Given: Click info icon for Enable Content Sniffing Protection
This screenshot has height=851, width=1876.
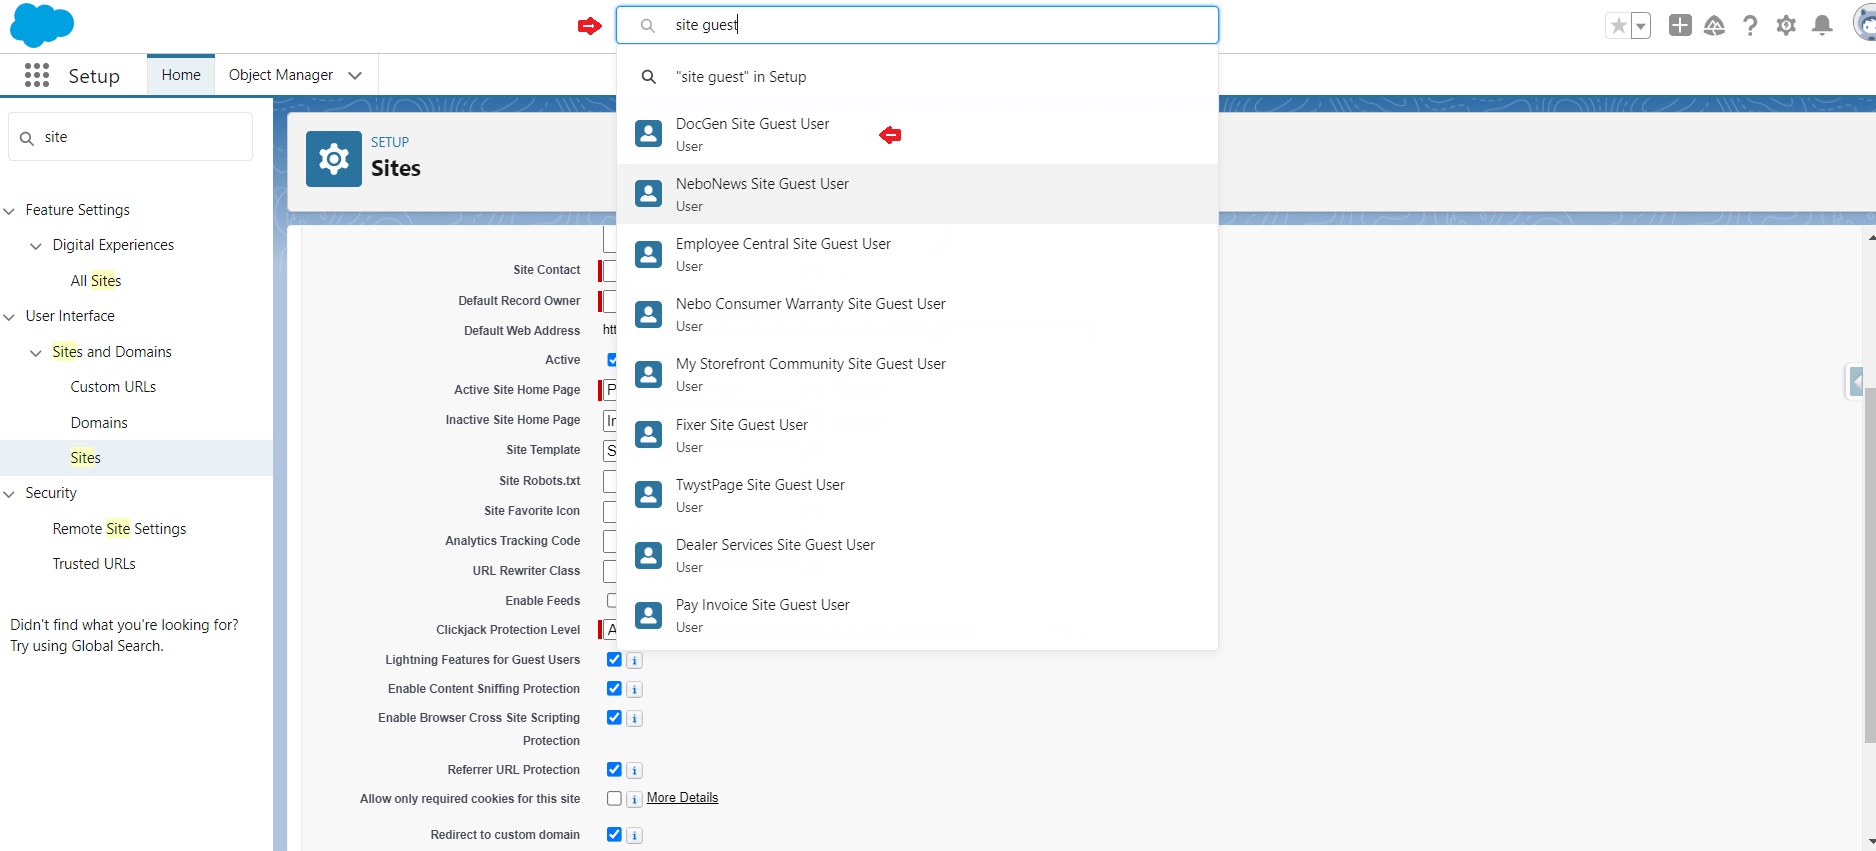Looking at the screenshot, I should click(x=635, y=690).
